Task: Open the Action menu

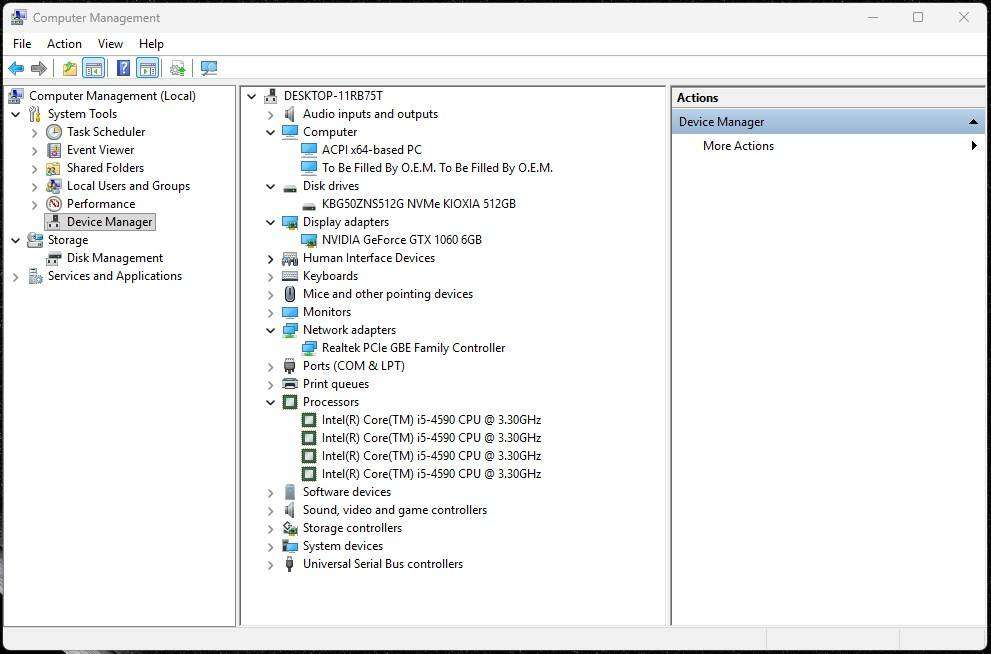Action: tap(64, 44)
